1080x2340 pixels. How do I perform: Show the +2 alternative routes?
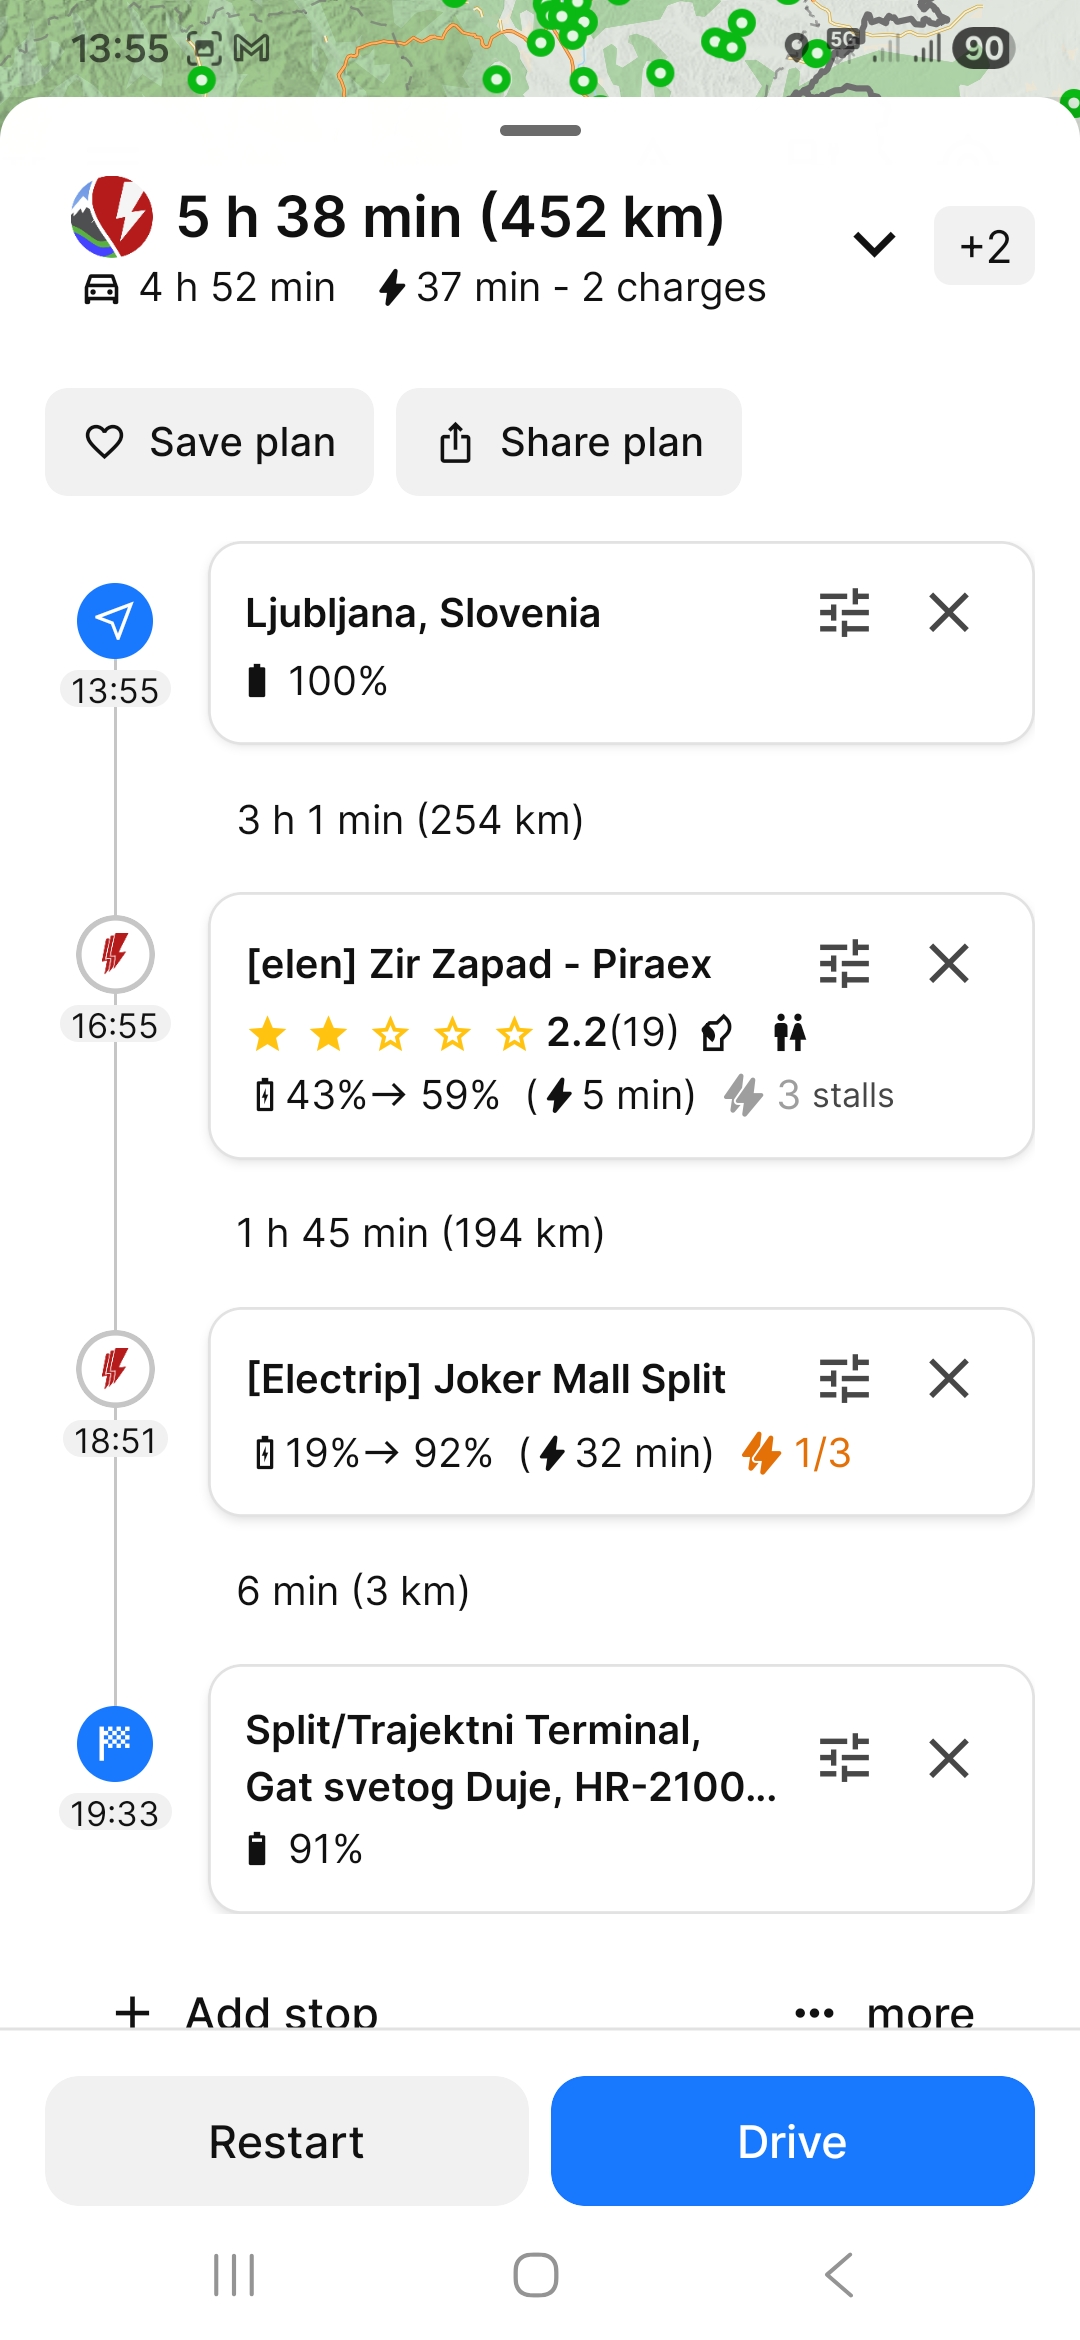click(x=984, y=246)
